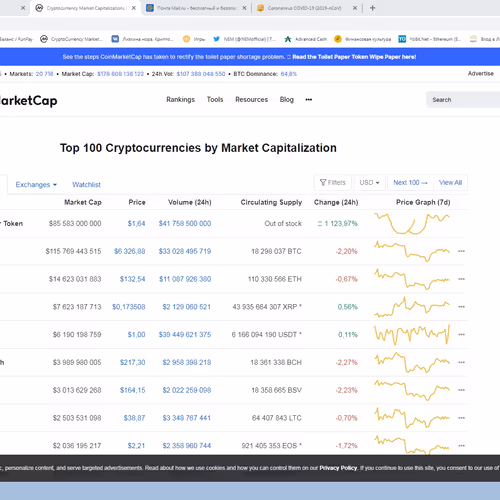Image resolution: width=500 pixels, height=500 pixels.
Task: Close the Coronavirus COVID-19 tab
Action: [355, 8]
